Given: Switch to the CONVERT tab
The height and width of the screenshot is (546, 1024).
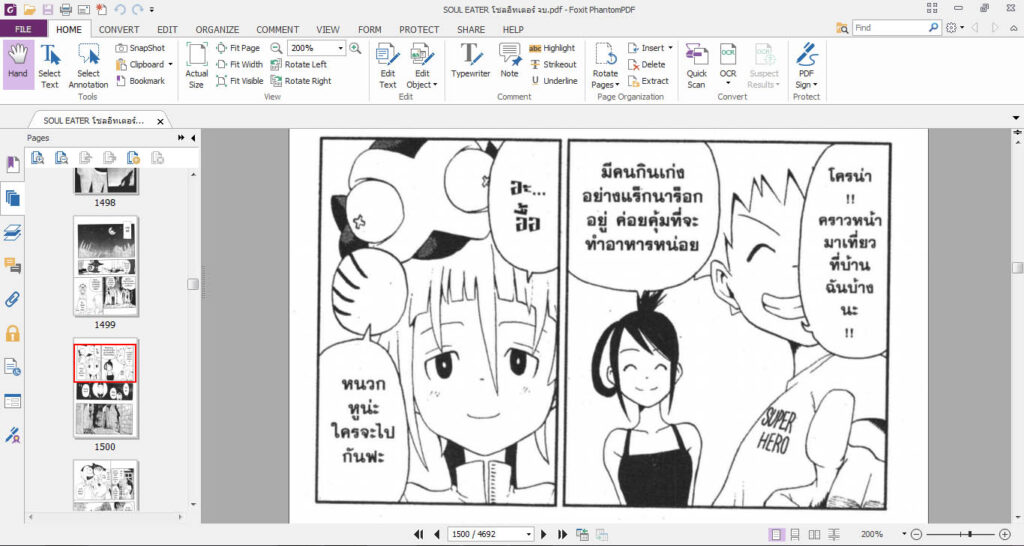Looking at the screenshot, I should point(119,29).
